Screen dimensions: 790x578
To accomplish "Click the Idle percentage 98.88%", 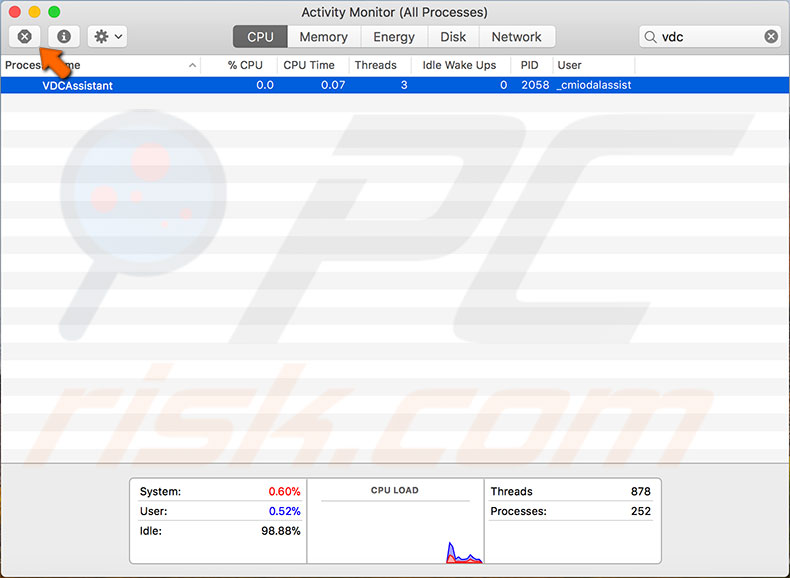I will [x=281, y=531].
